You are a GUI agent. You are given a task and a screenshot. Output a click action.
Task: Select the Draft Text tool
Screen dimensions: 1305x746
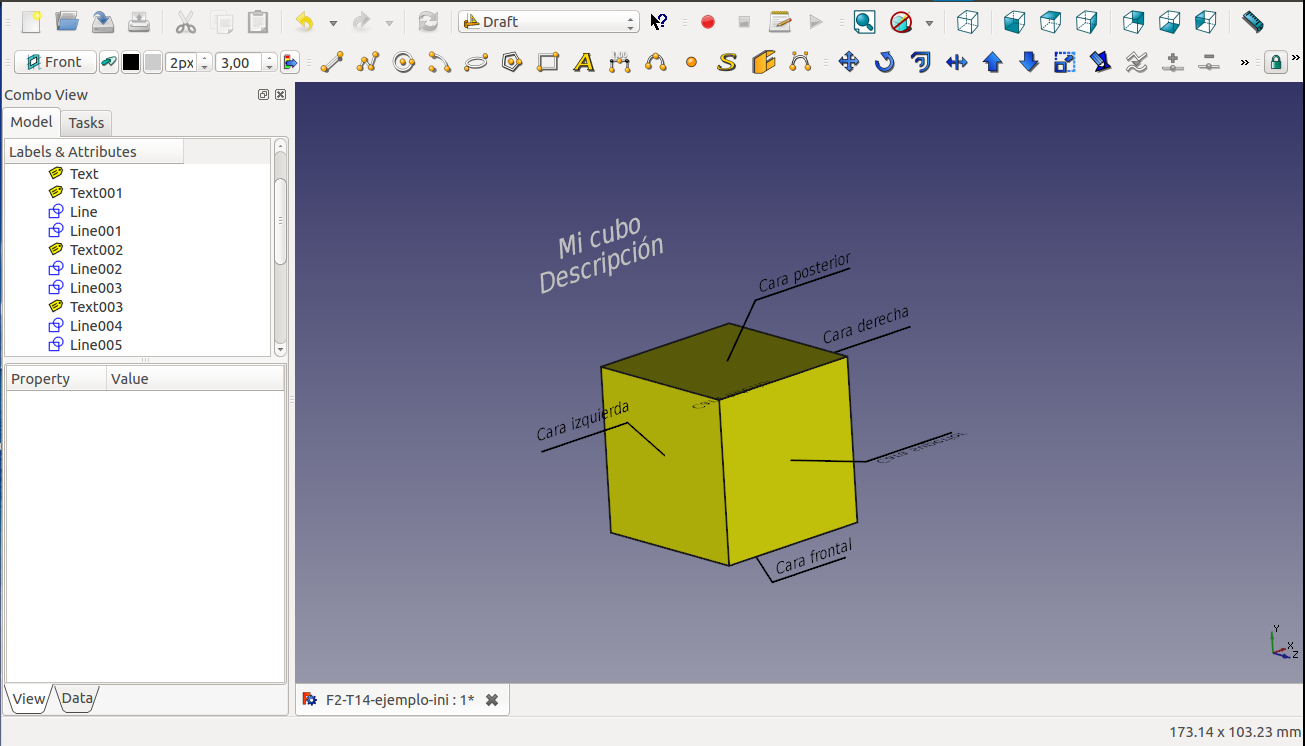584,63
